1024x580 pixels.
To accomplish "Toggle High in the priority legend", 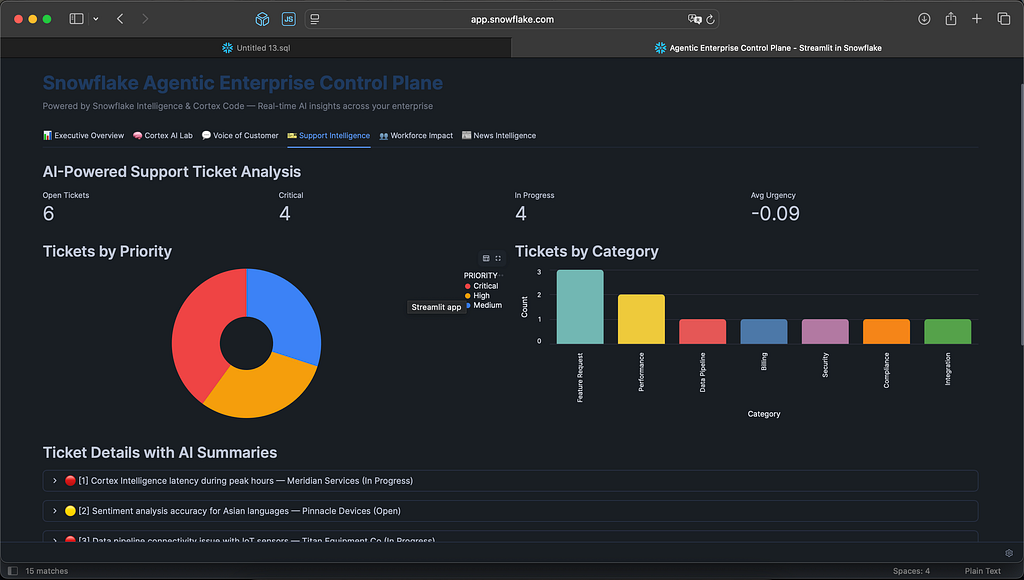I will click(477, 296).
